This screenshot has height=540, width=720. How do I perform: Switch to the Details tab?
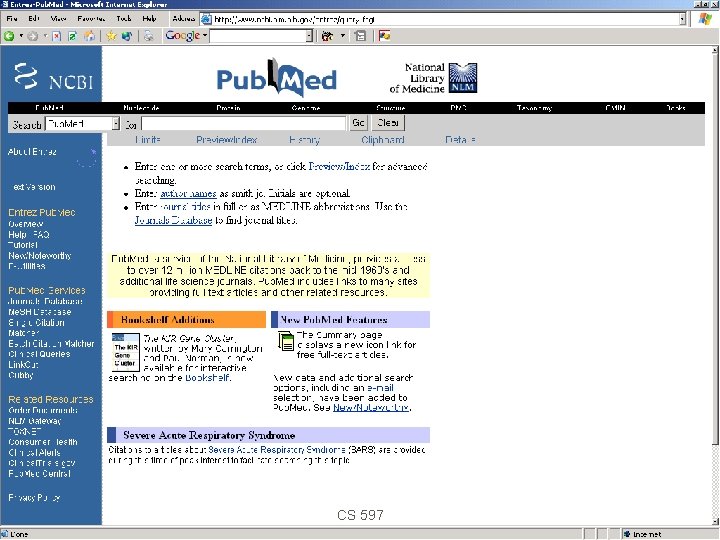(x=460, y=140)
